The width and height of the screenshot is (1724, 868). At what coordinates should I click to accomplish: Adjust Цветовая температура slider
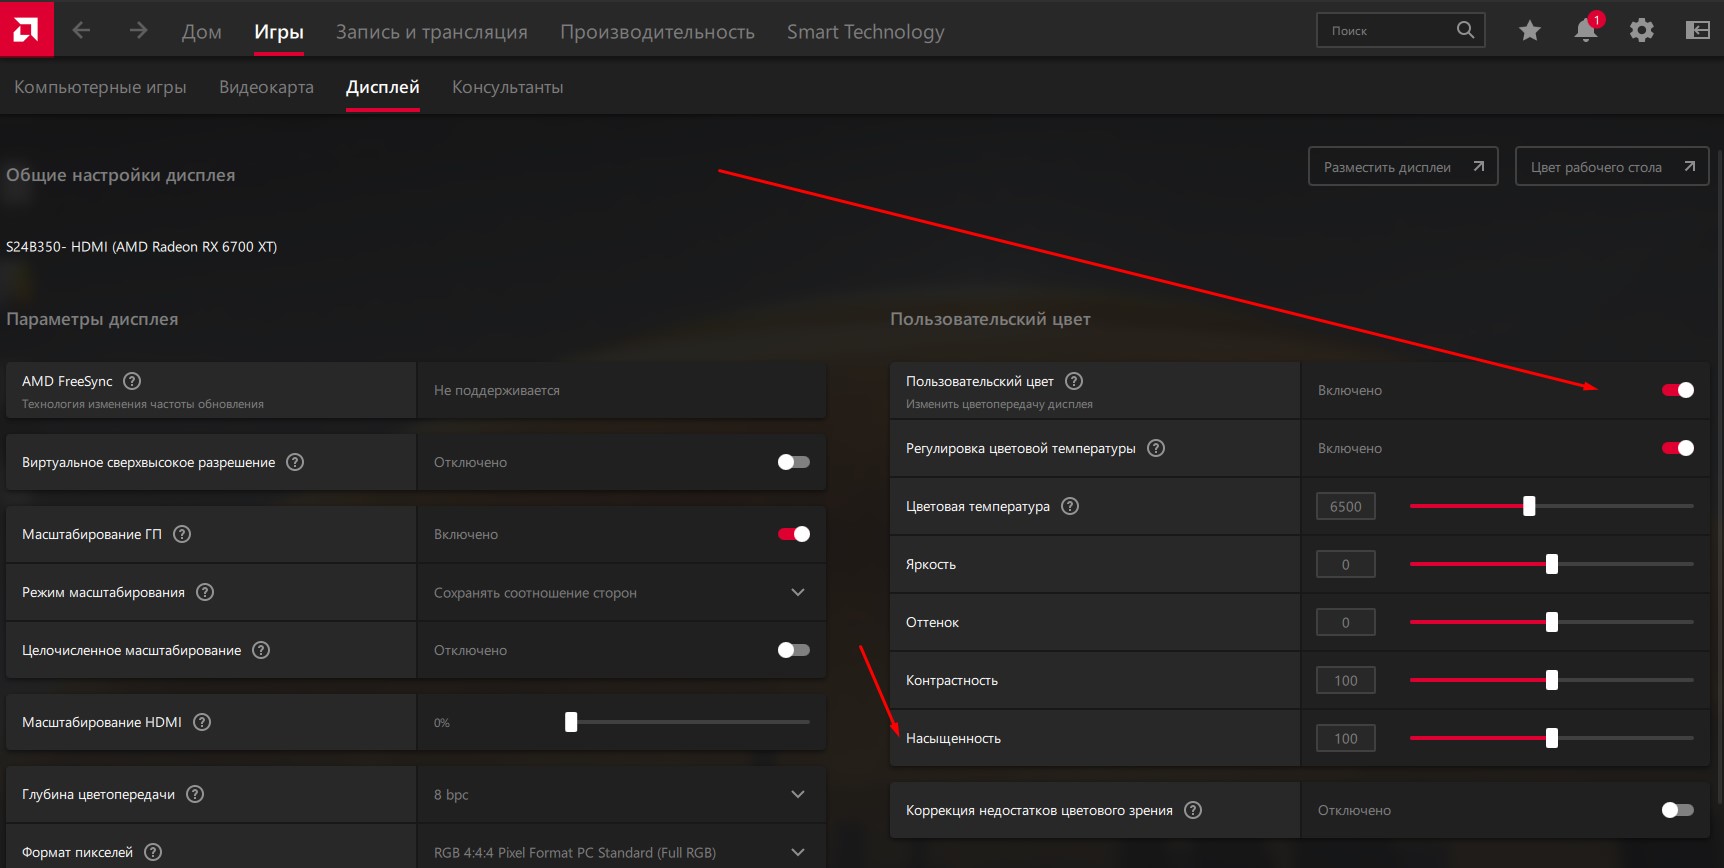click(x=1552, y=506)
